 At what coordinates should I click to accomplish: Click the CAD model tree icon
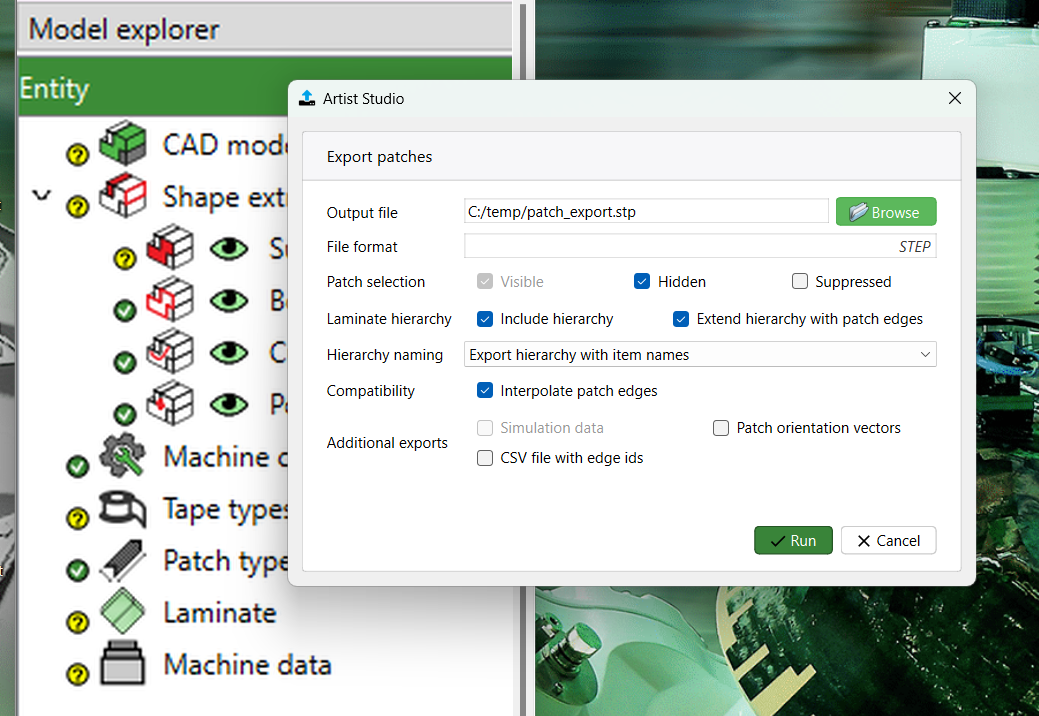[x=123, y=144]
